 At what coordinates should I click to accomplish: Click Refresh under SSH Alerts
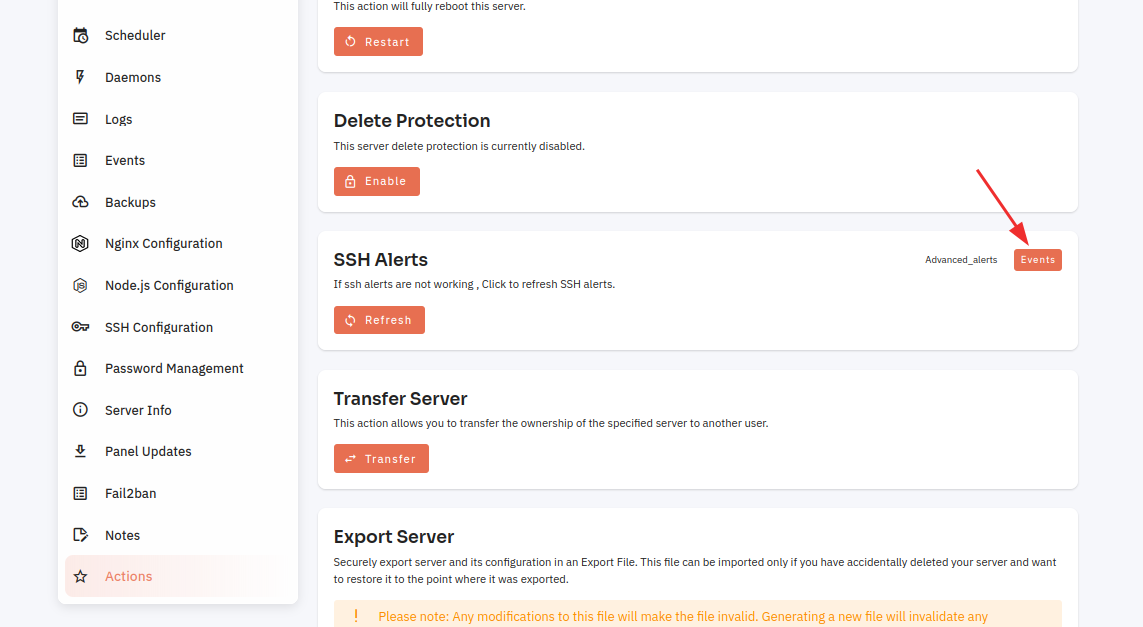tap(379, 320)
